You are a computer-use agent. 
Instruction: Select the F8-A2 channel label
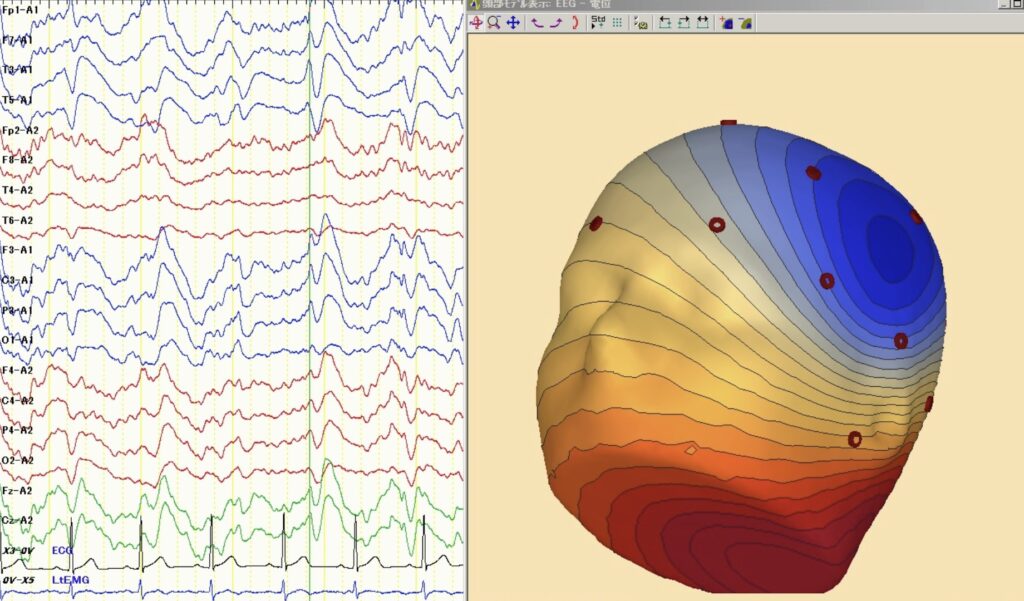[18, 160]
